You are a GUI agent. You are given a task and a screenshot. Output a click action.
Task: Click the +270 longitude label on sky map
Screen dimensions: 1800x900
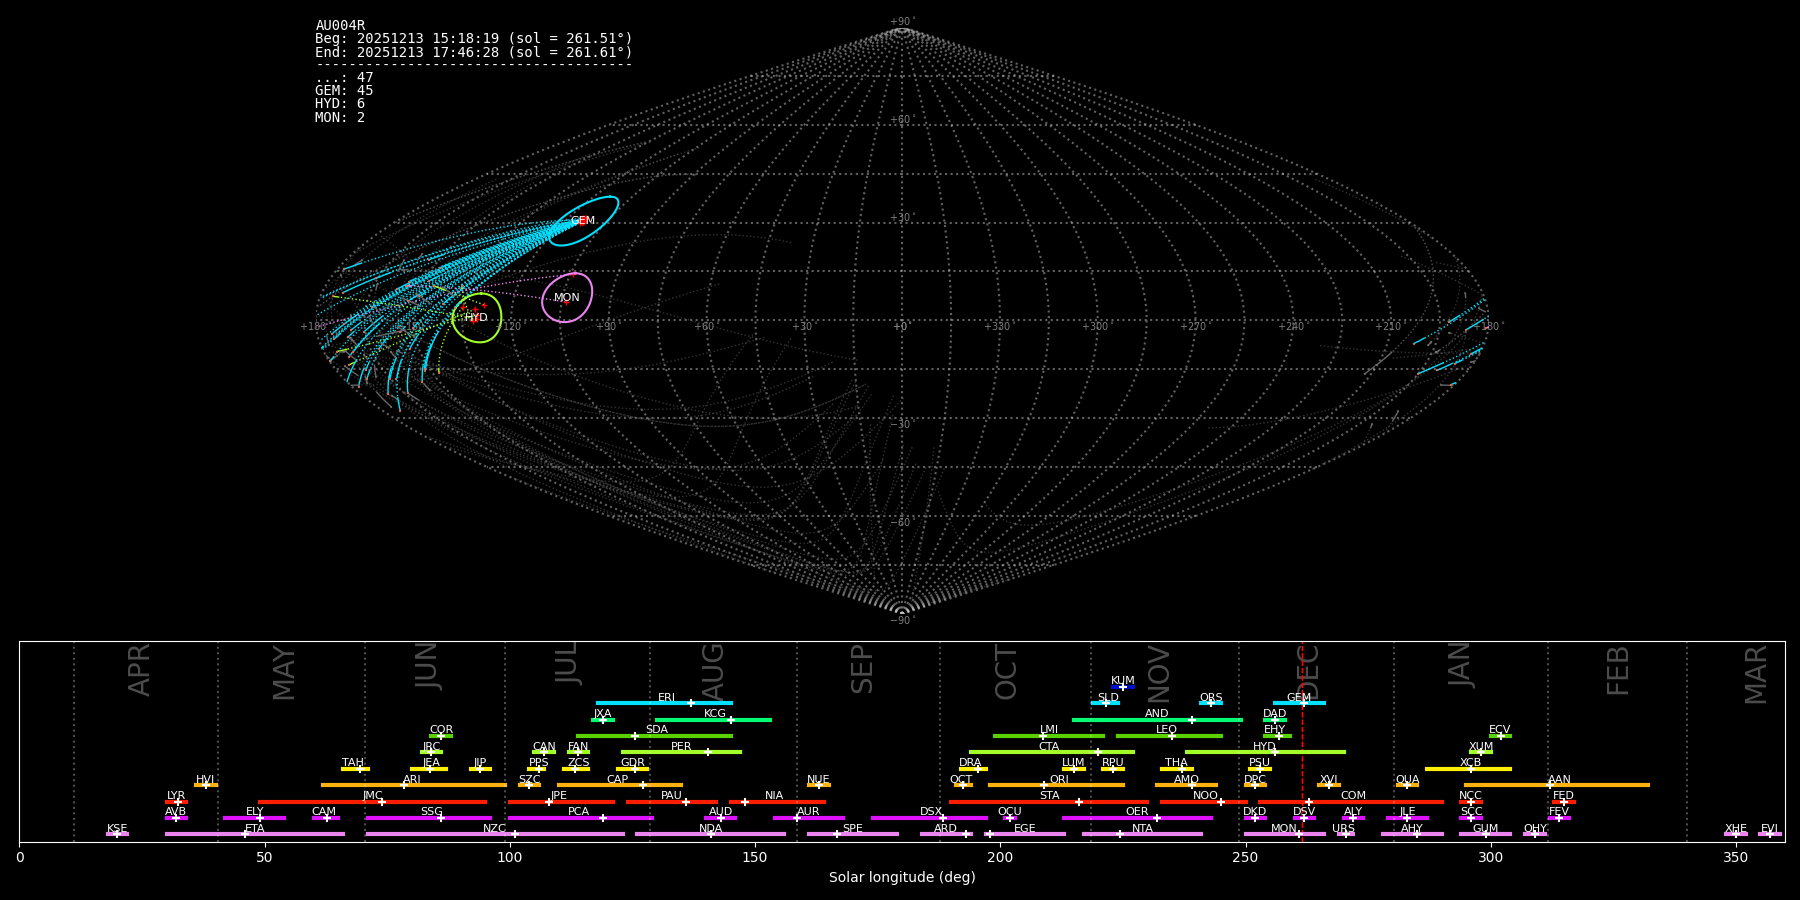[x=1193, y=327]
